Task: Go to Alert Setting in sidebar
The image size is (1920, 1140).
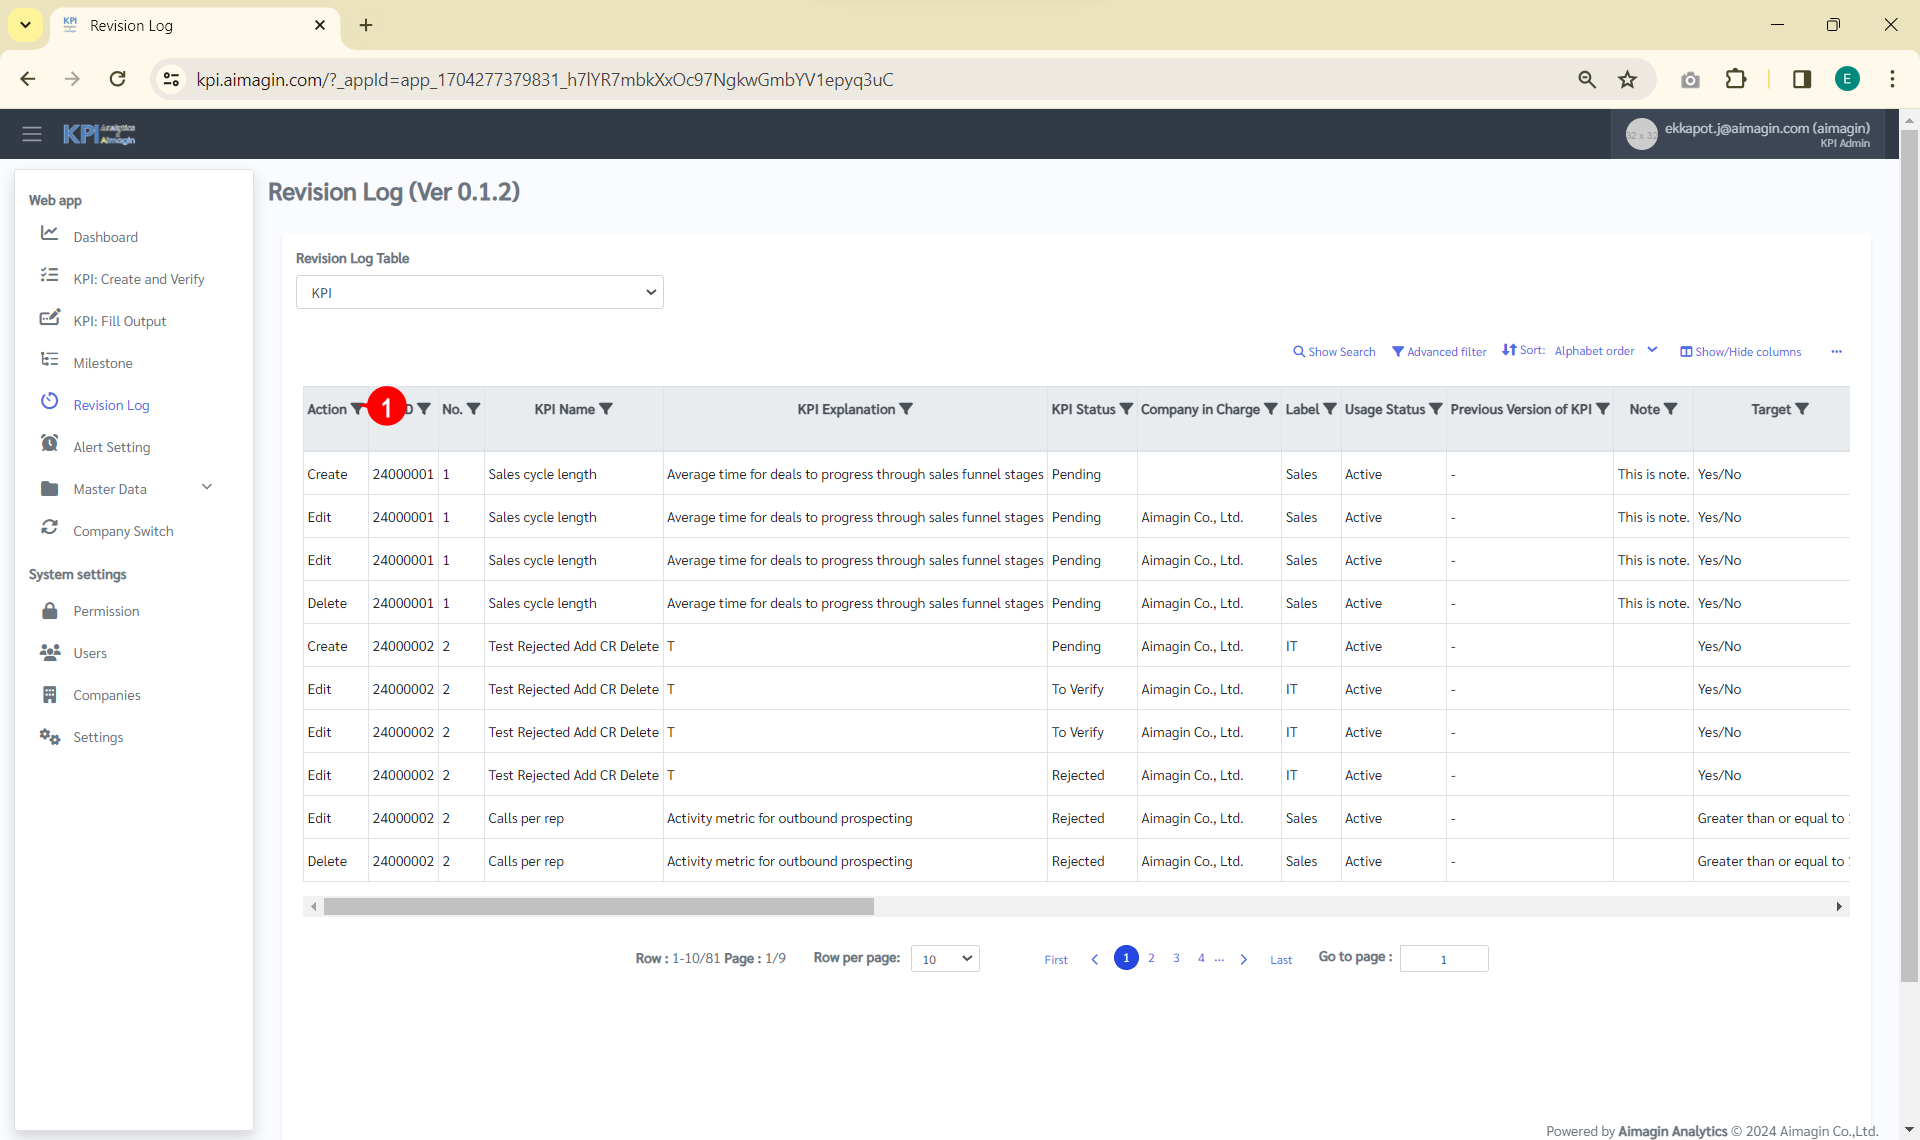Action: pyautogui.click(x=111, y=447)
